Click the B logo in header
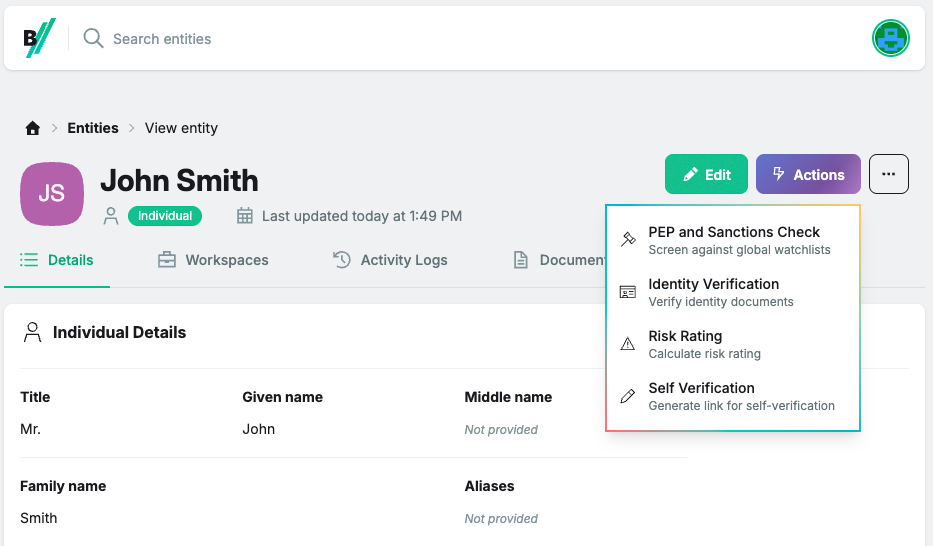Viewport: 933px width, 546px height. click(39, 38)
